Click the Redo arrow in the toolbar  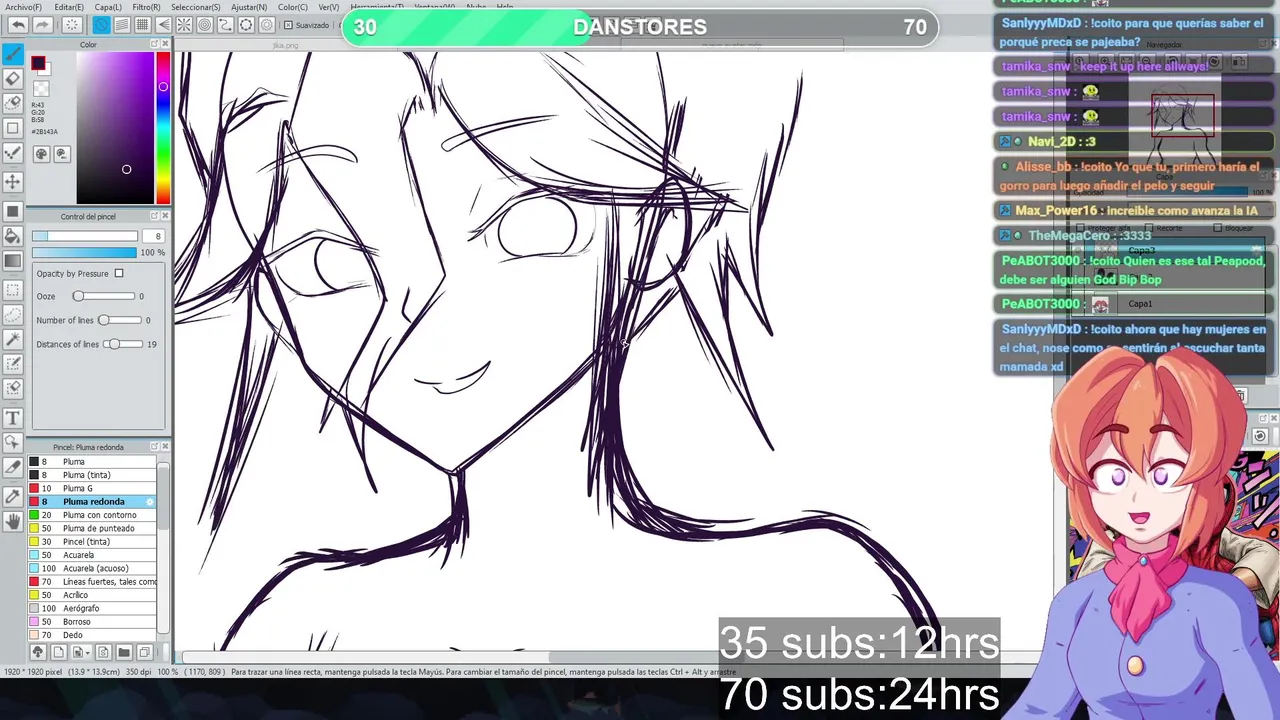[43, 25]
